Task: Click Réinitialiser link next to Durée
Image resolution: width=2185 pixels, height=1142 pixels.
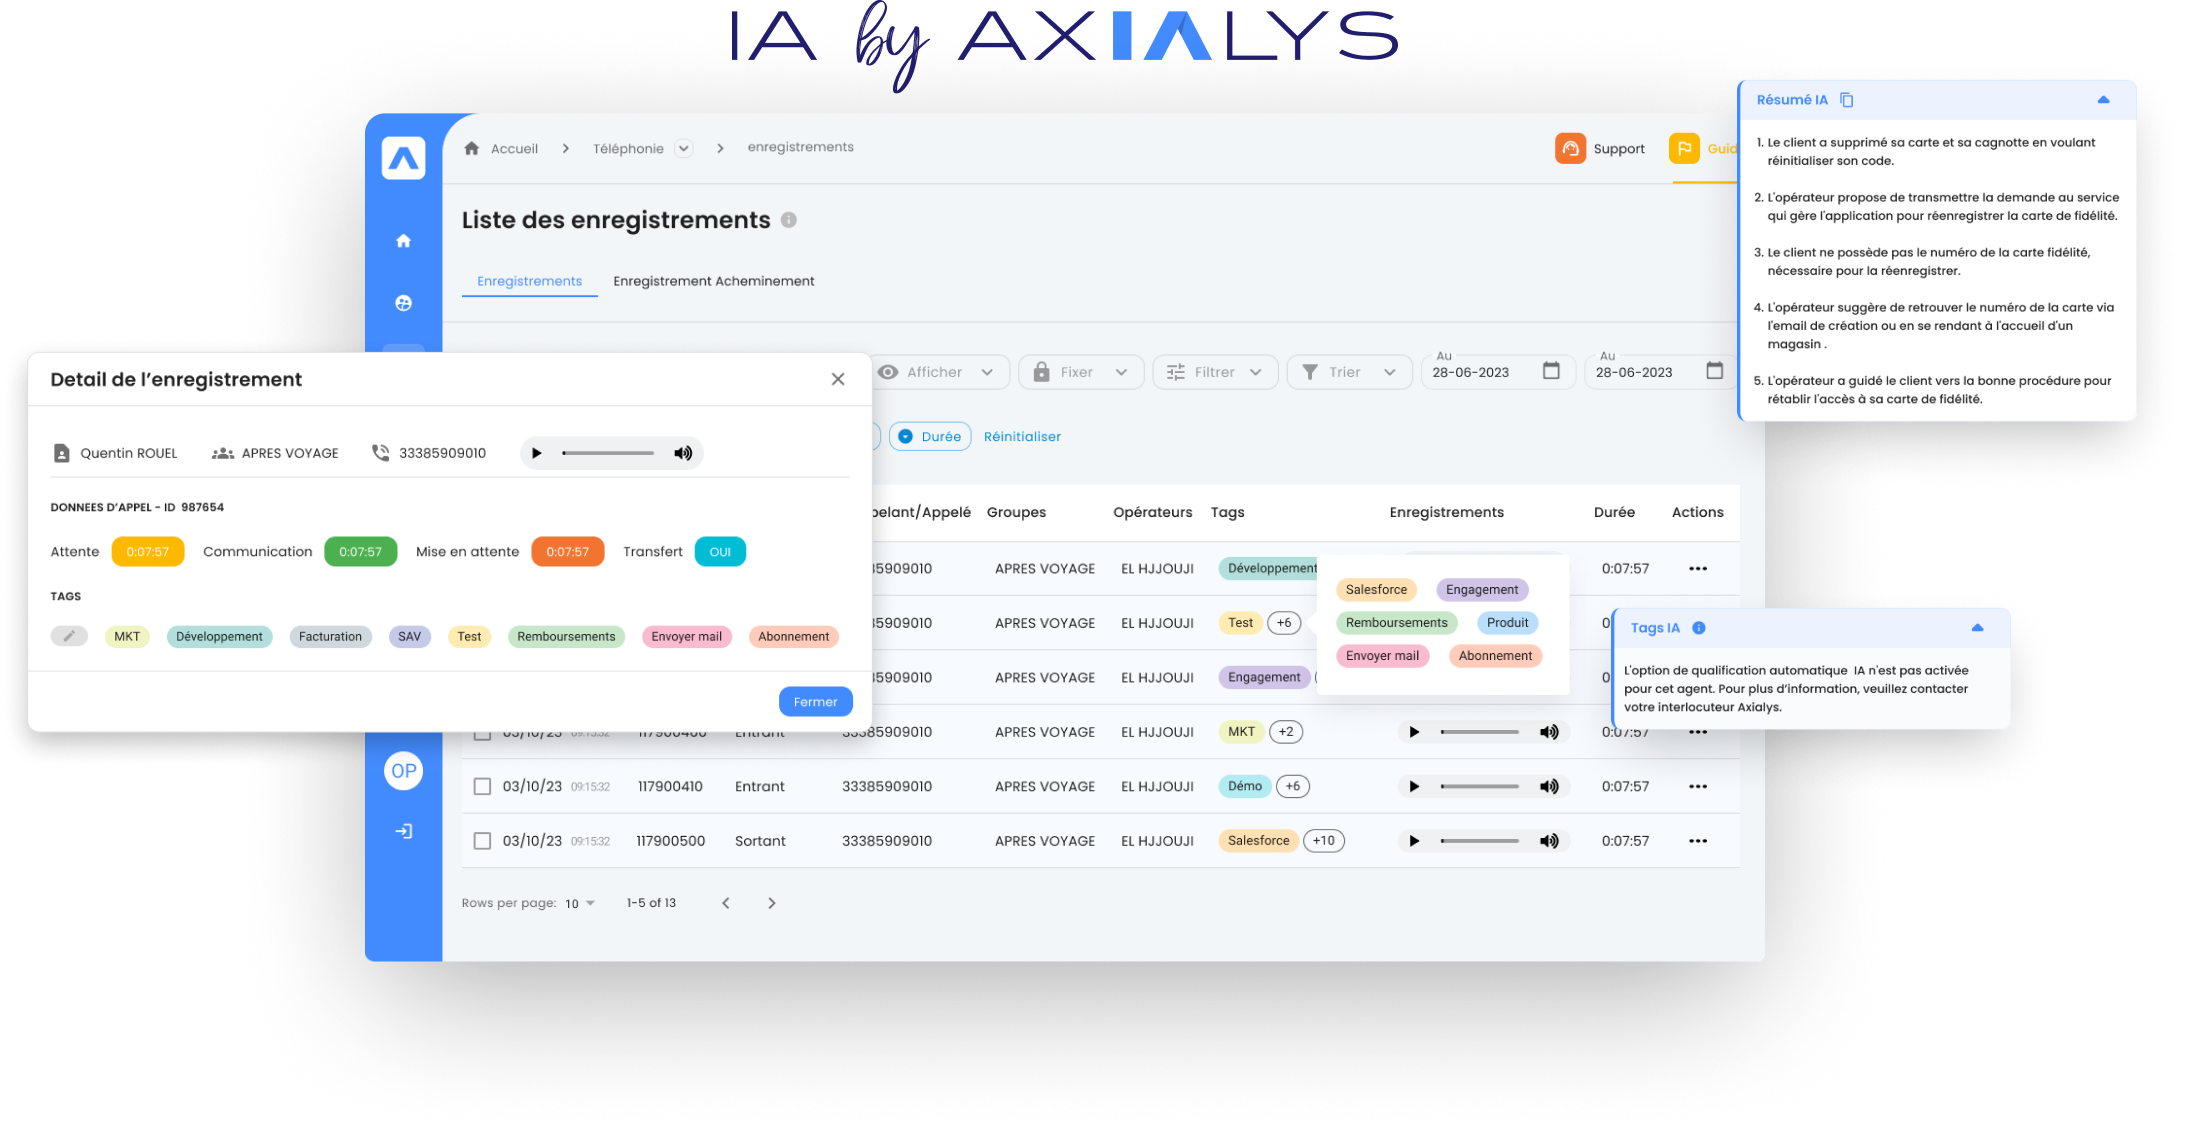Action: point(1020,437)
